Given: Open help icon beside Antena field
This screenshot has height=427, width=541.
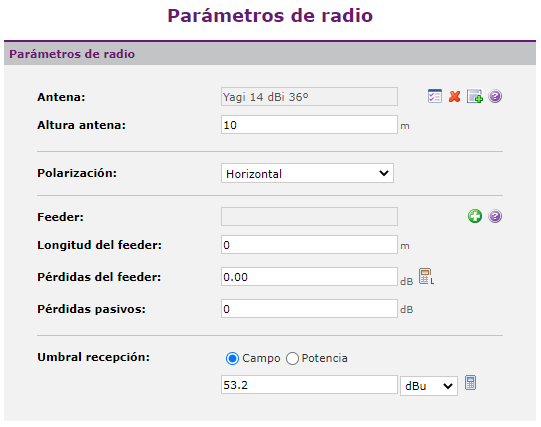Looking at the screenshot, I should (495, 96).
